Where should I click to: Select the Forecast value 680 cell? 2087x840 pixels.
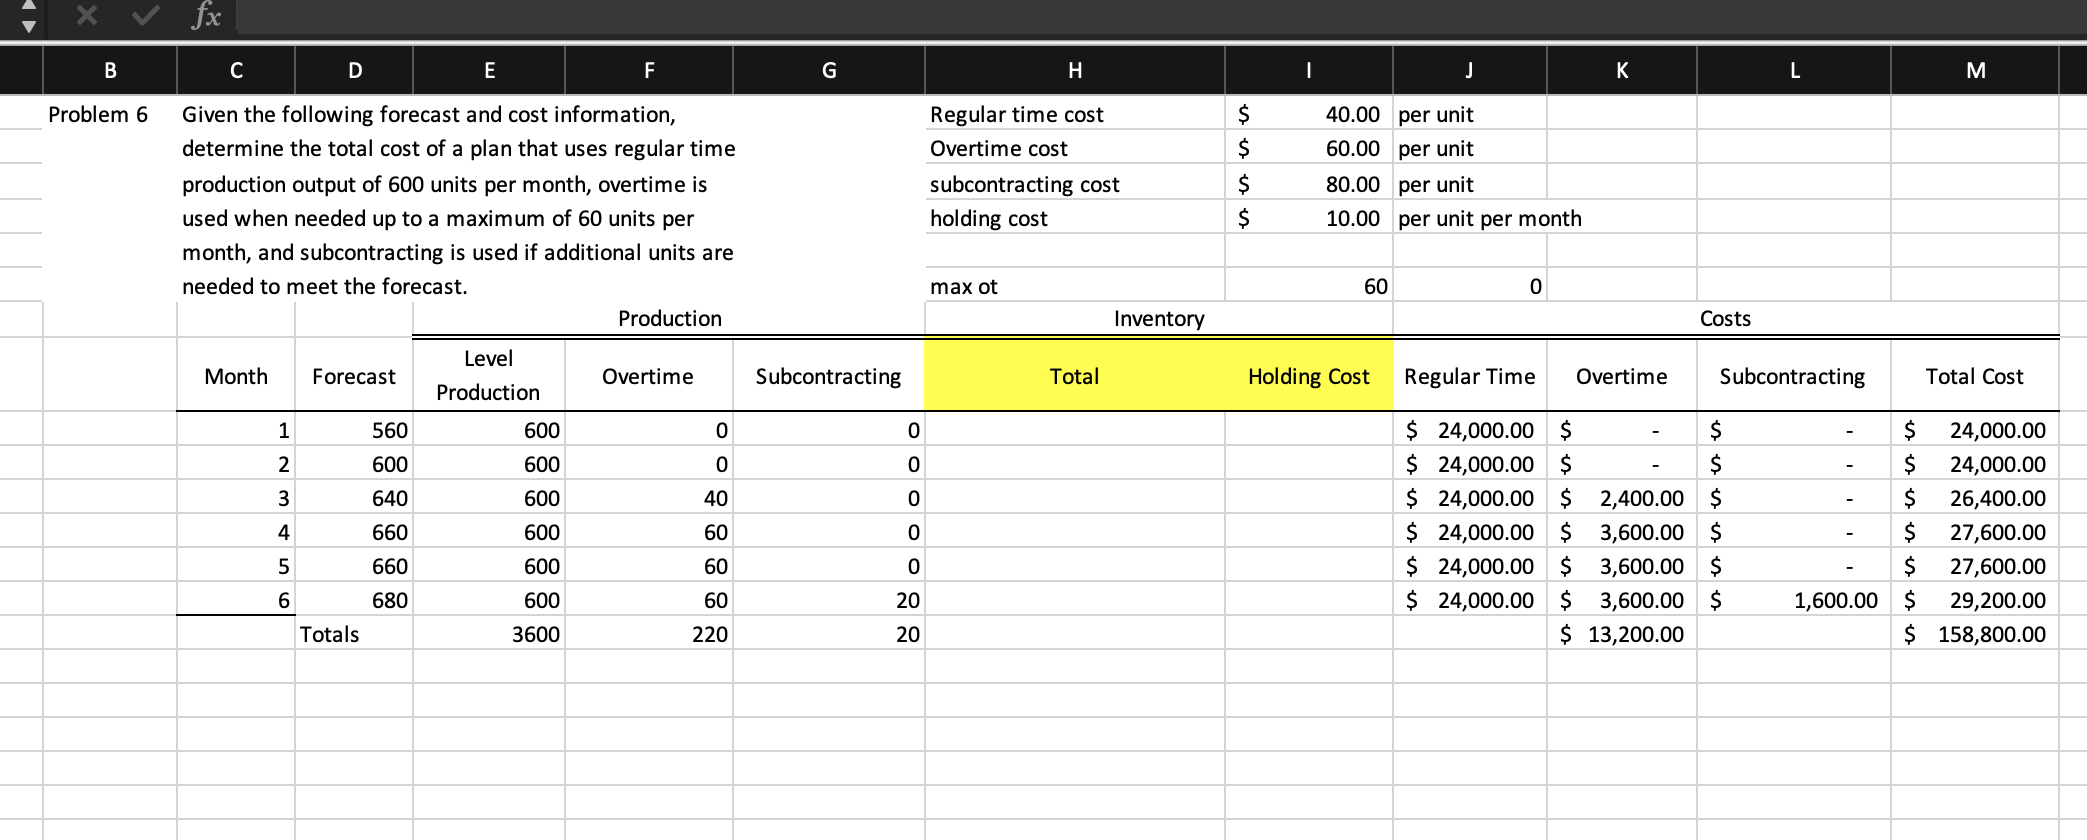[x=353, y=600]
